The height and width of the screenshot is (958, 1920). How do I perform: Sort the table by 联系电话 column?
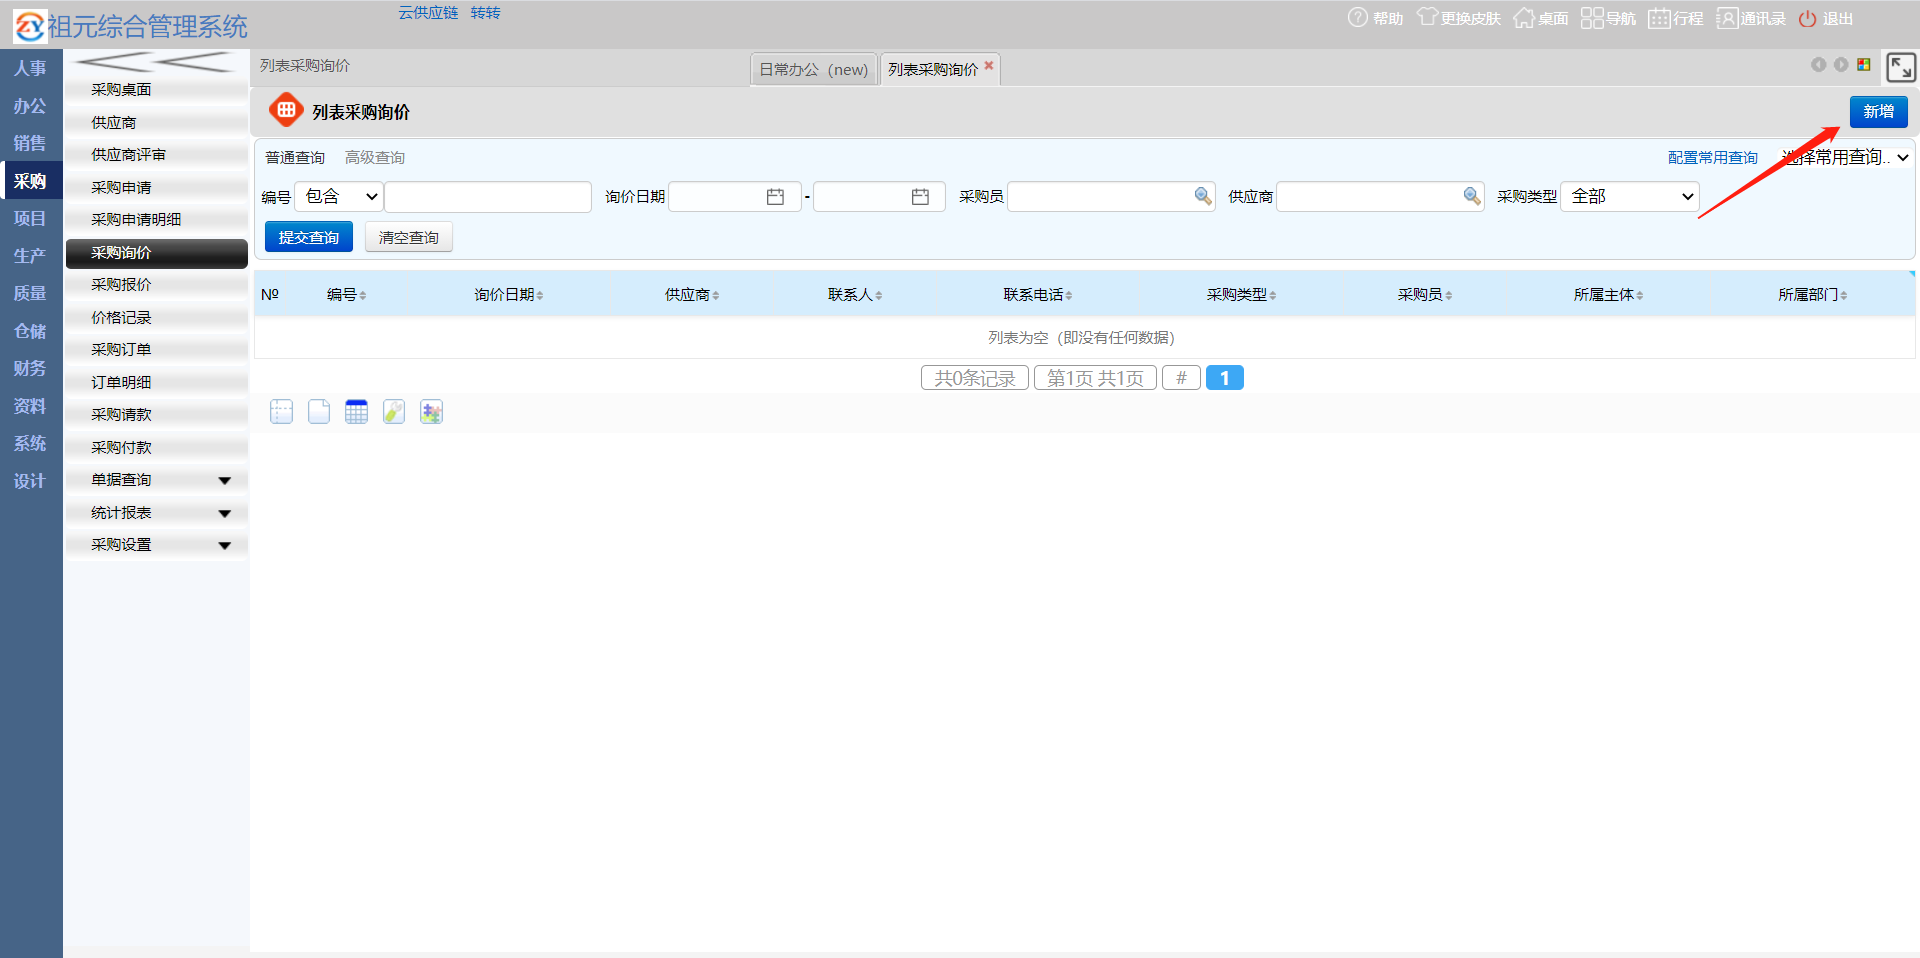point(1038,295)
